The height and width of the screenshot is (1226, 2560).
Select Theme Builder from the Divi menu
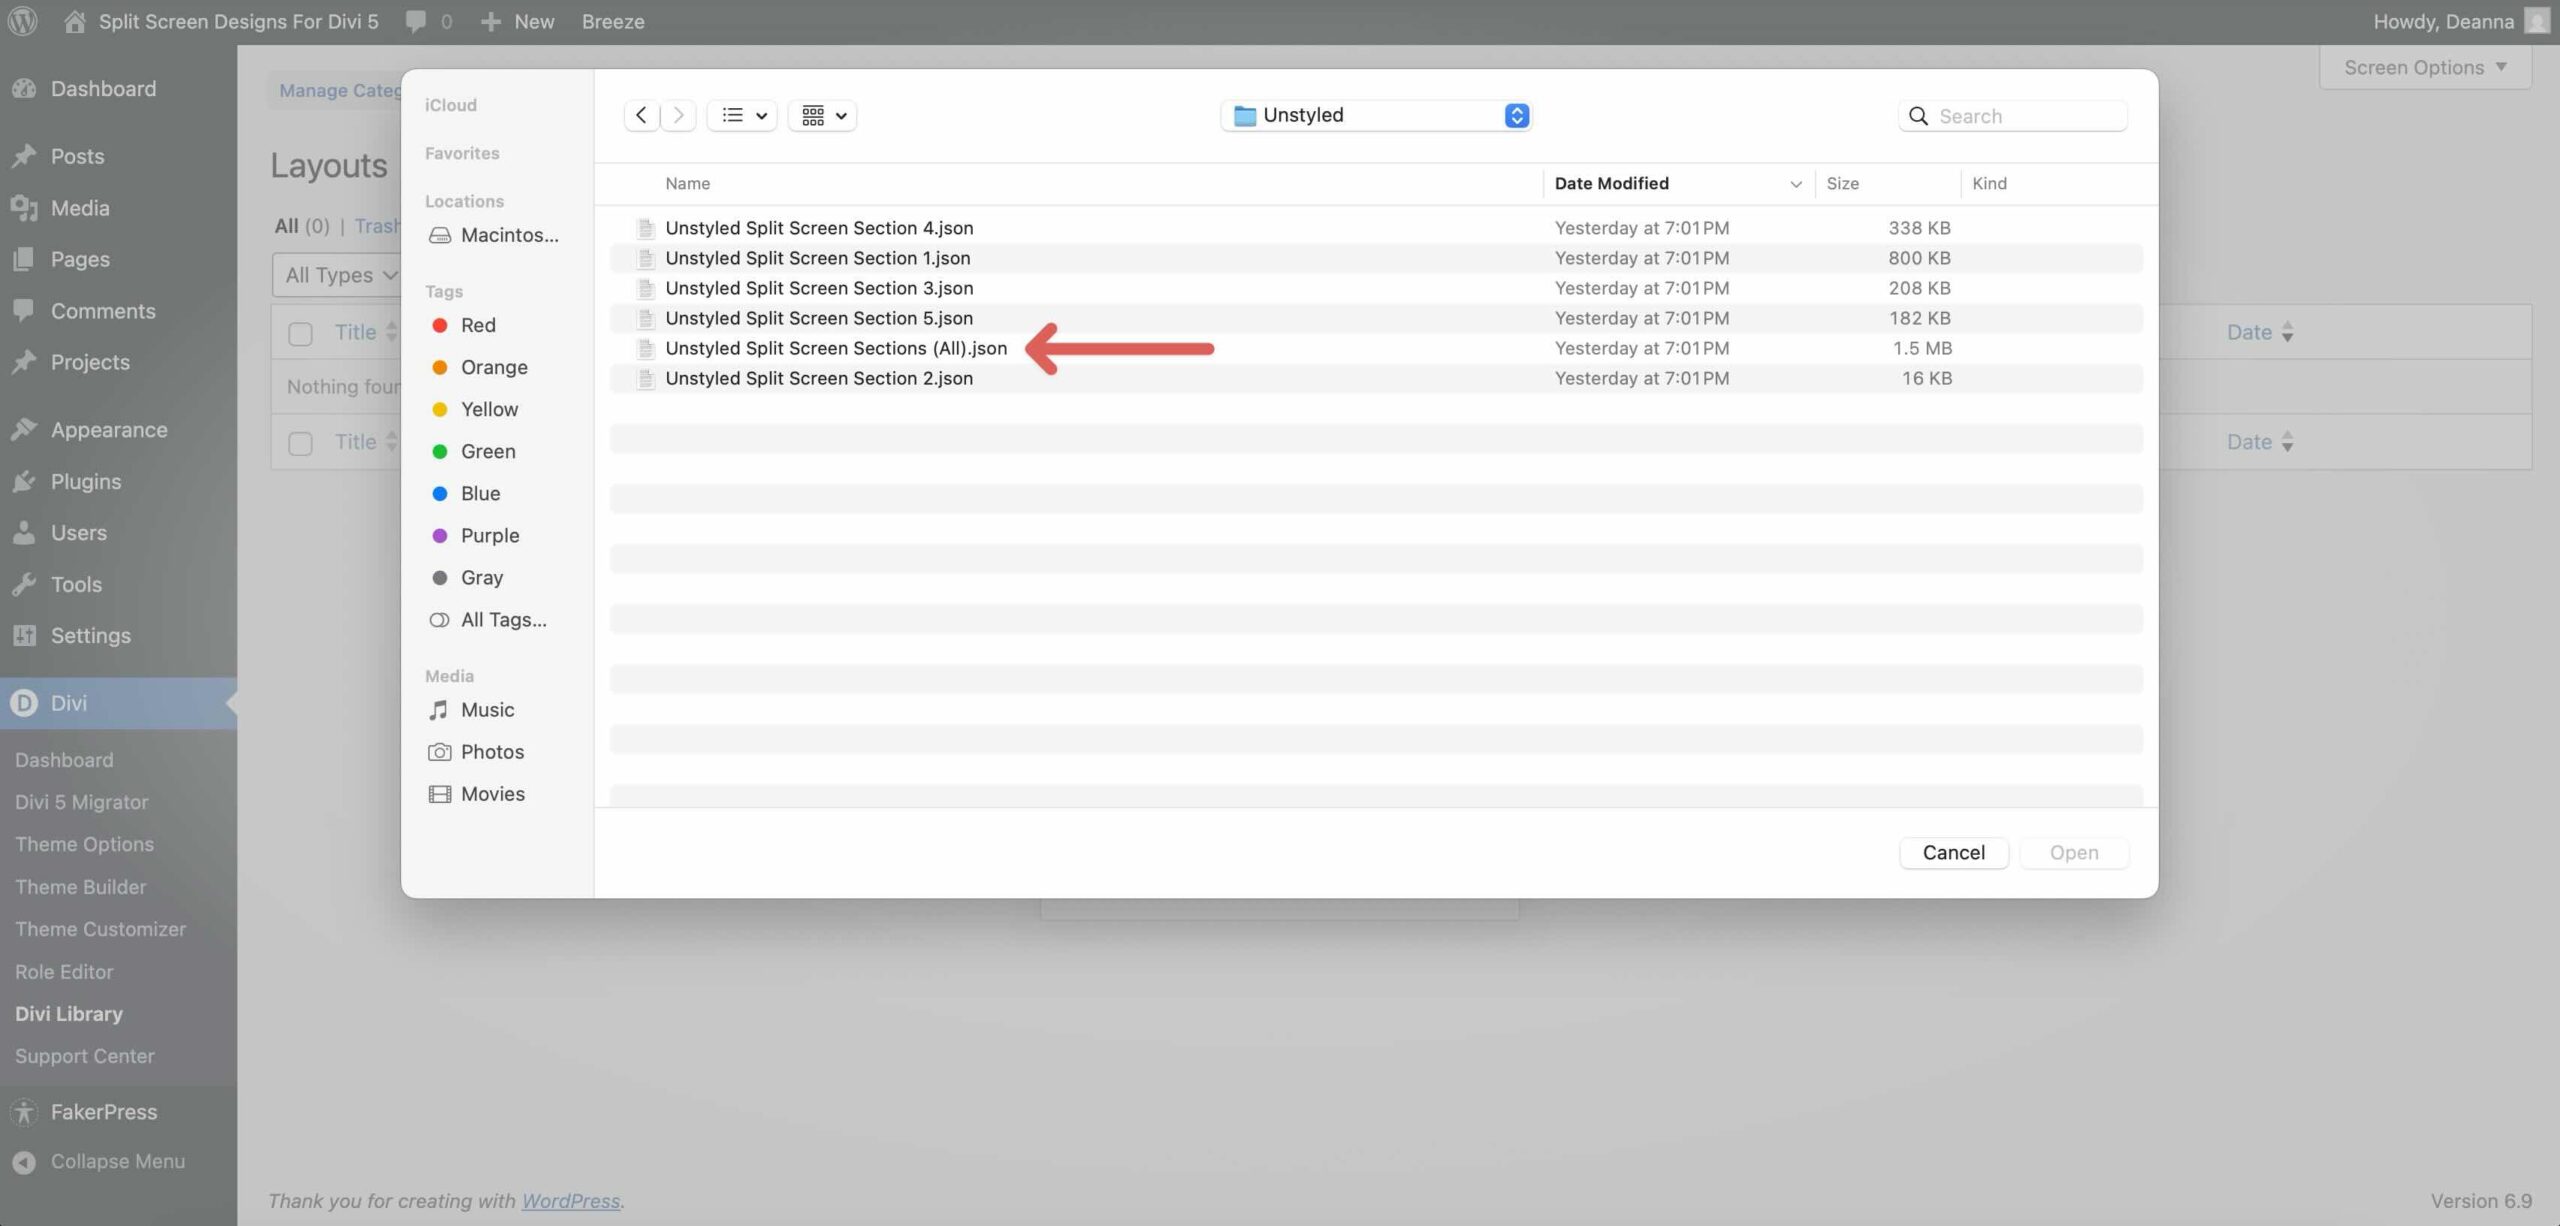click(80, 886)
